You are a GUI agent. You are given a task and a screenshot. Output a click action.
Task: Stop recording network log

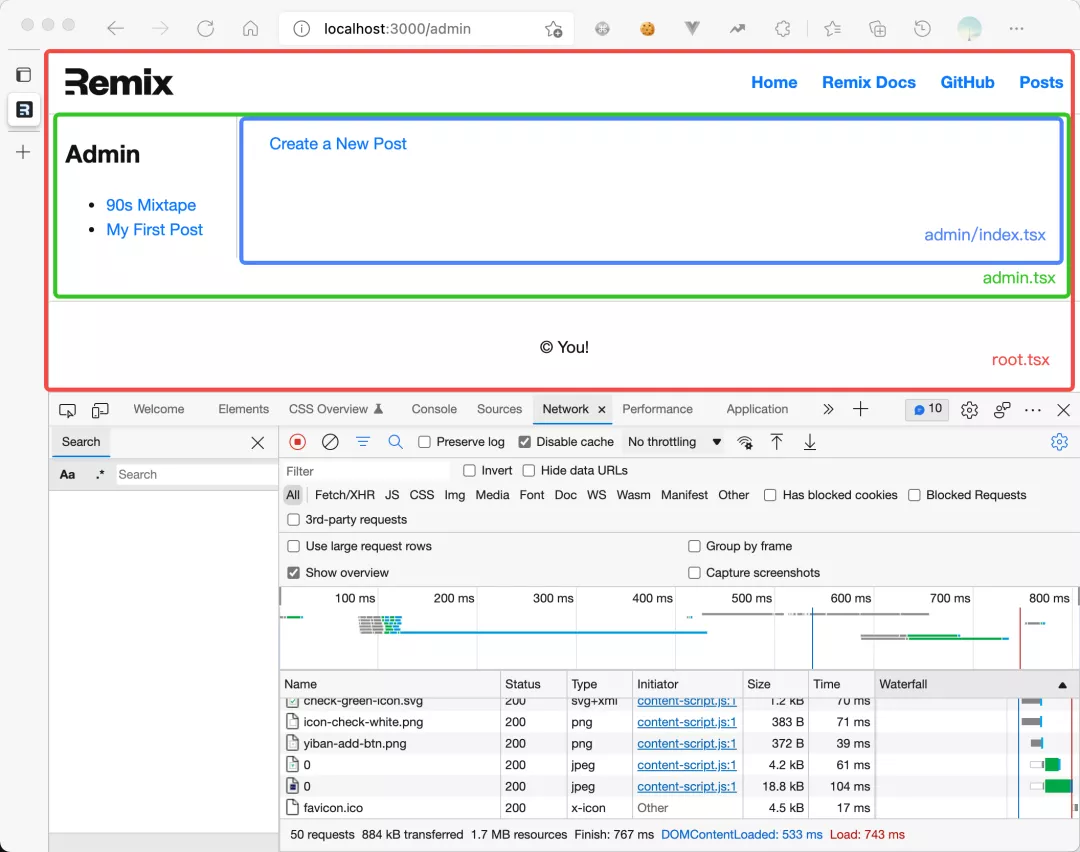pyautogui.click(x=297, y=441)
